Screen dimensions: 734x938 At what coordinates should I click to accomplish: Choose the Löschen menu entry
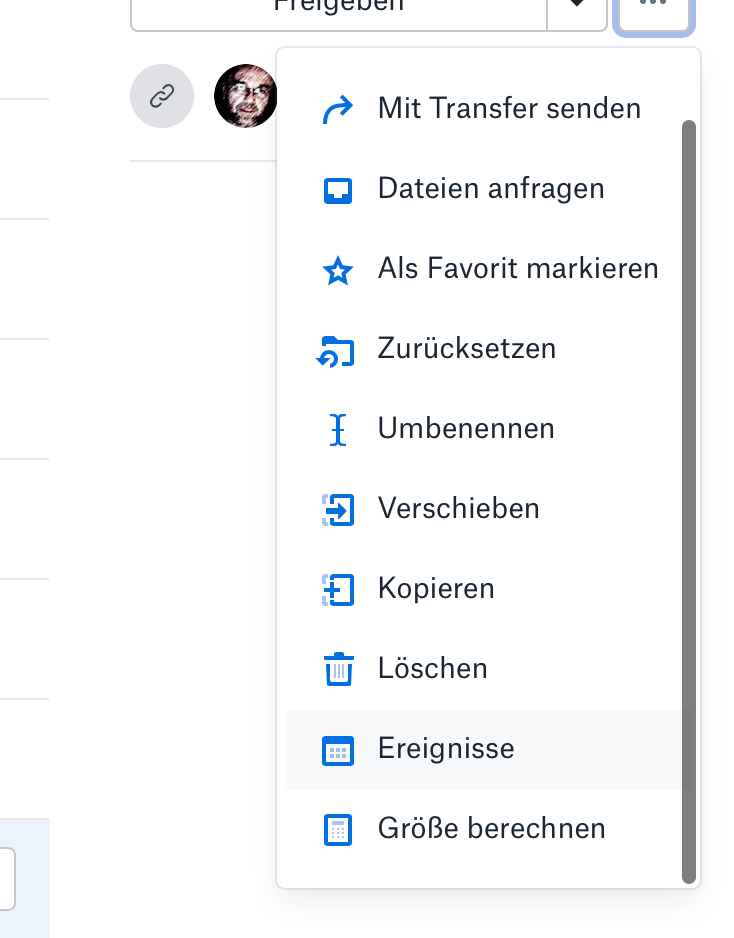click(x=433, y=669)
